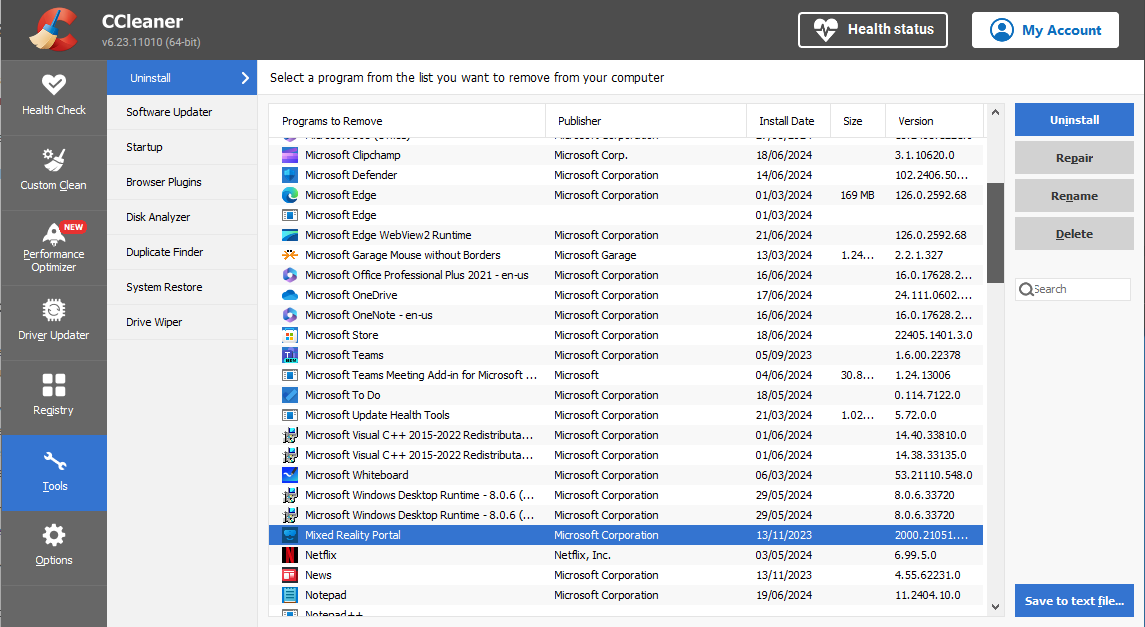Click the Microsoft Edge browser icon with 169 MB
This screenshot has height=627, width=1145.
pos(290,195)
